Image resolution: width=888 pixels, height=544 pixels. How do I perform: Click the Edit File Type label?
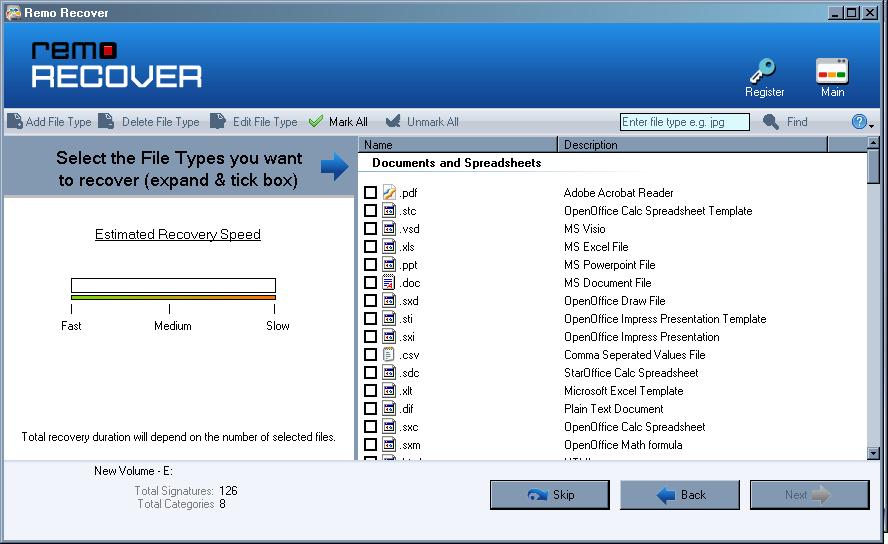point(265,122)
